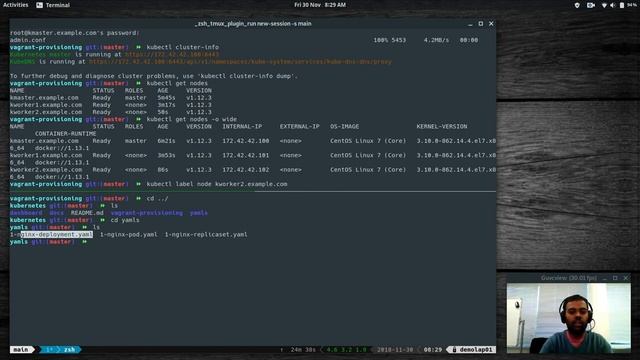Click the battery status icon
This screenshot has height=360, width=640.
click(622, 5)
